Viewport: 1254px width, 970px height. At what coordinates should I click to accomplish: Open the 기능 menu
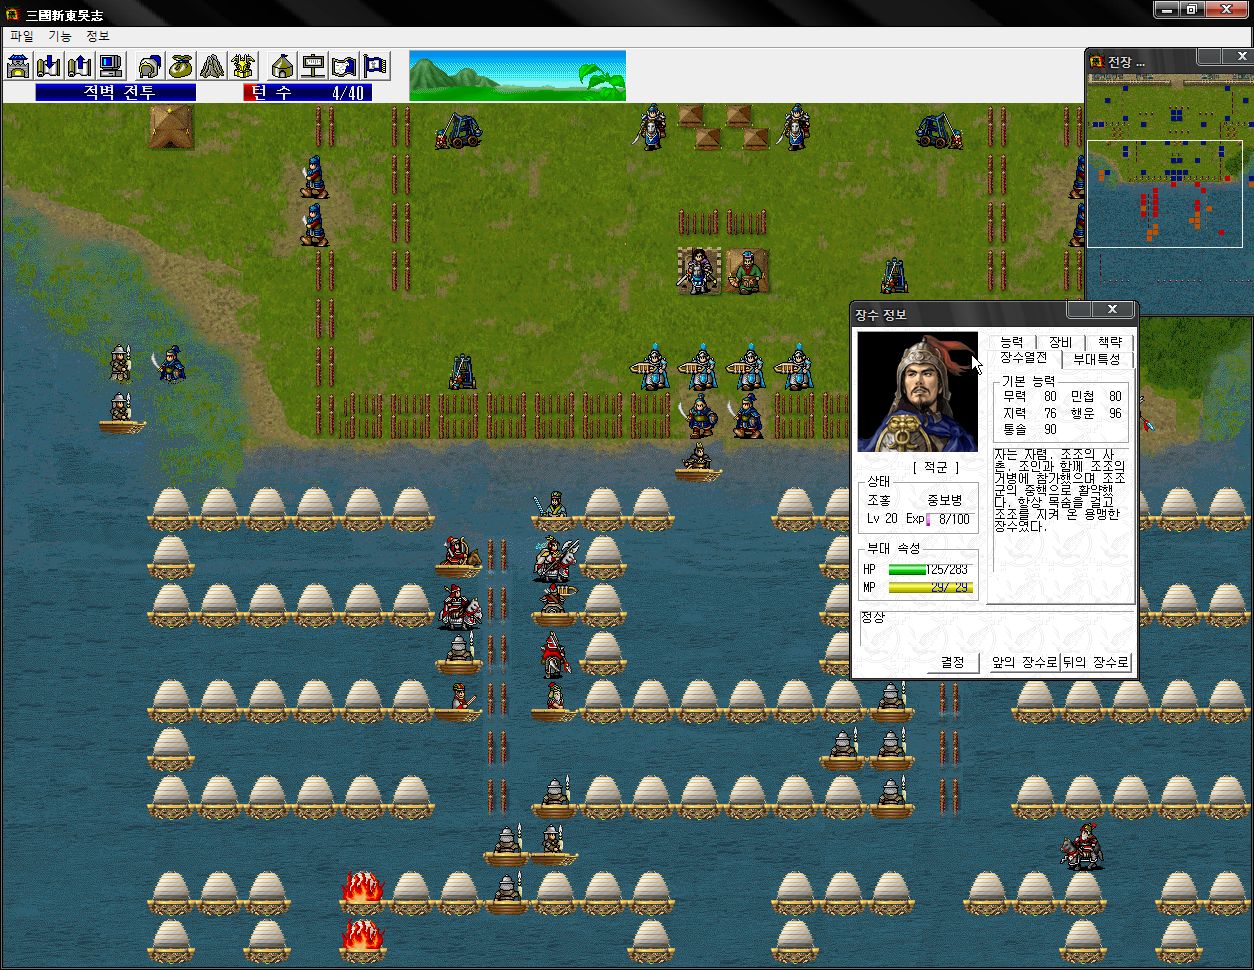tap(60, 36)
